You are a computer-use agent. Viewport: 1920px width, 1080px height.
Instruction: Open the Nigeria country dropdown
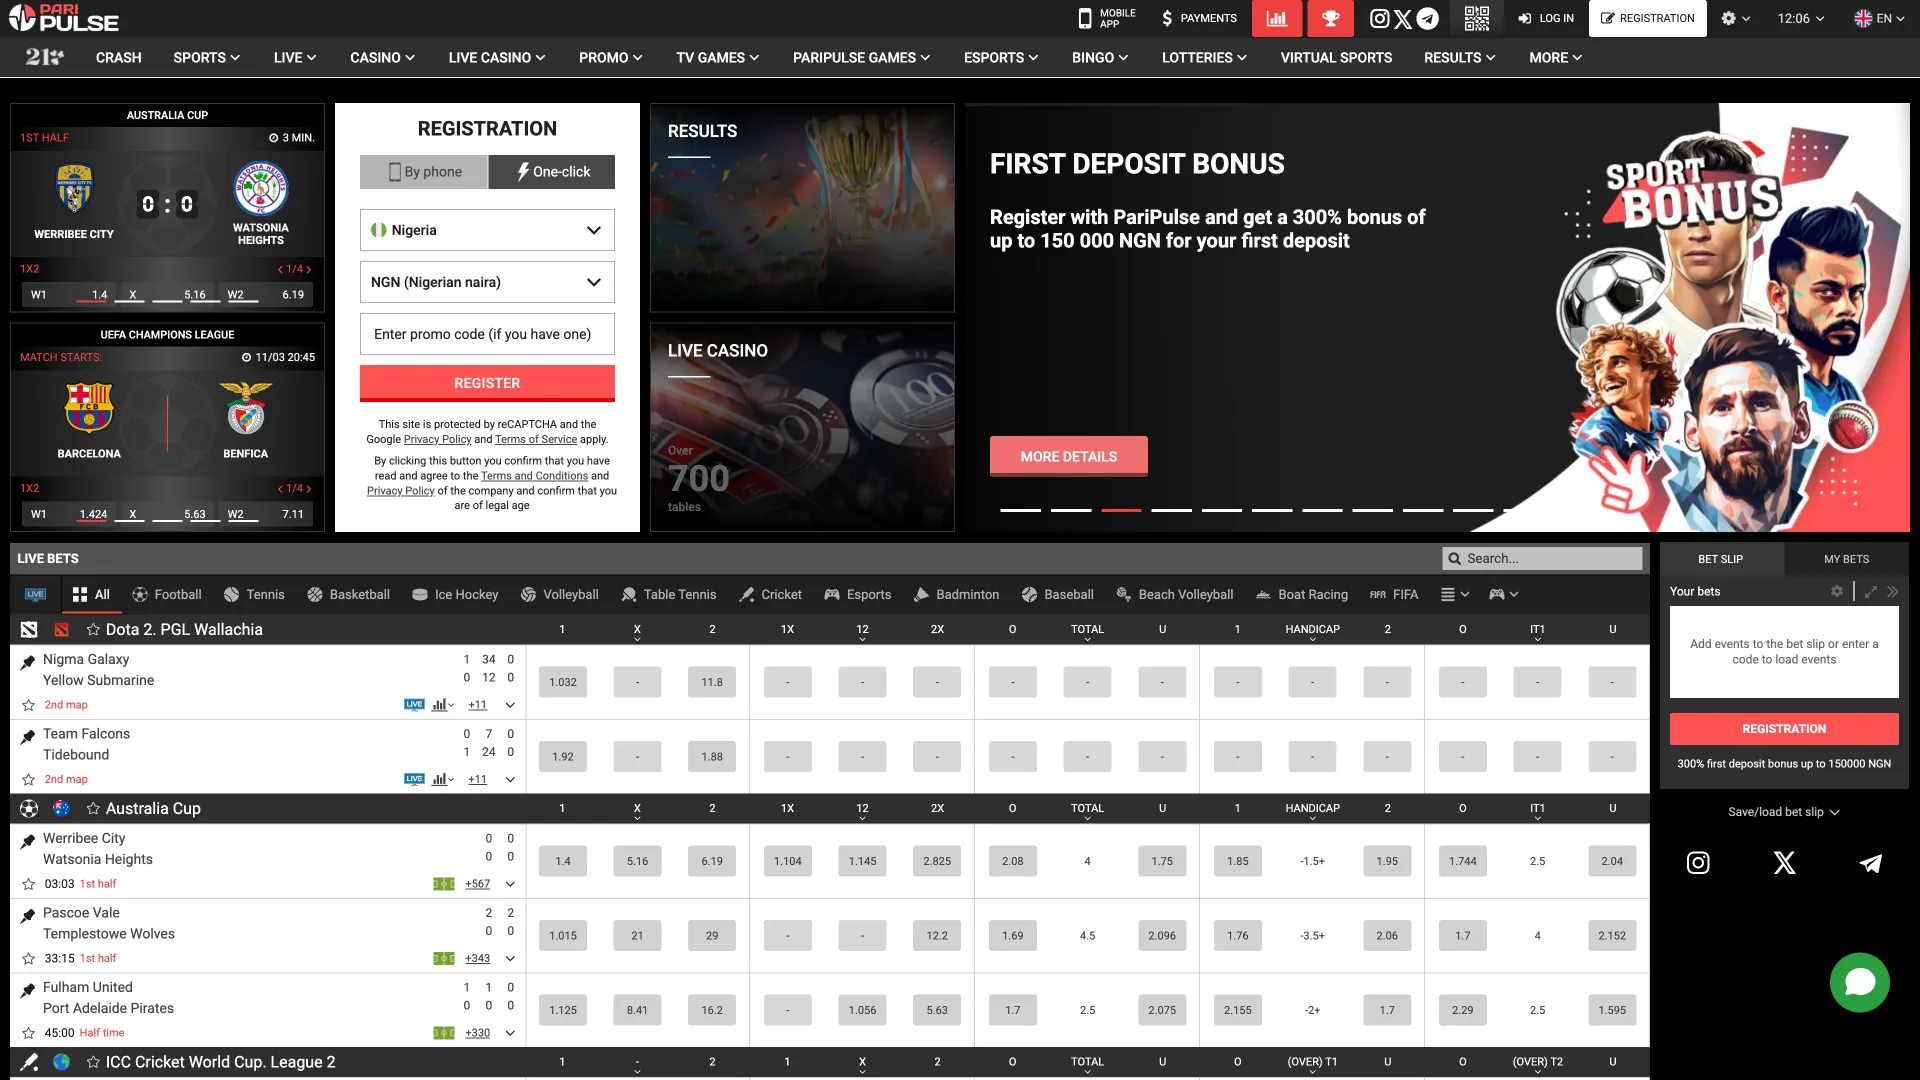tap(487, 230)
